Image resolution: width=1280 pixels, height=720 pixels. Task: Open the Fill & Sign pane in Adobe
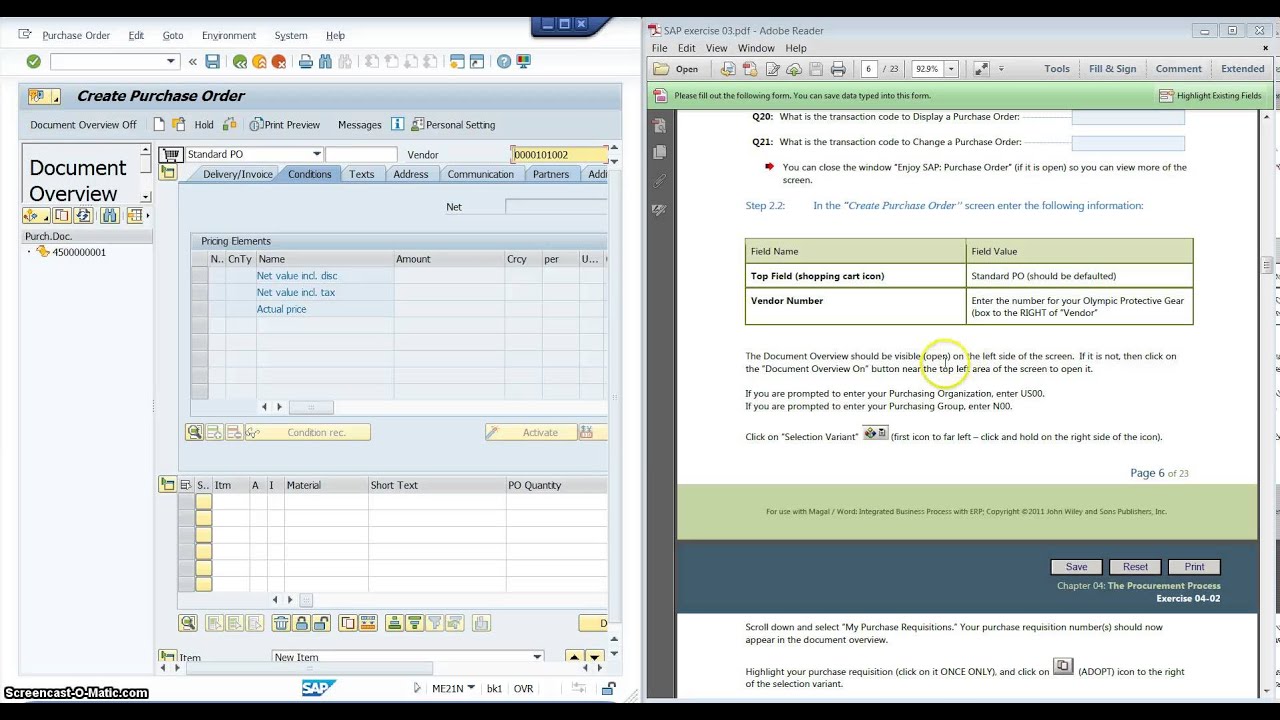1112,69
